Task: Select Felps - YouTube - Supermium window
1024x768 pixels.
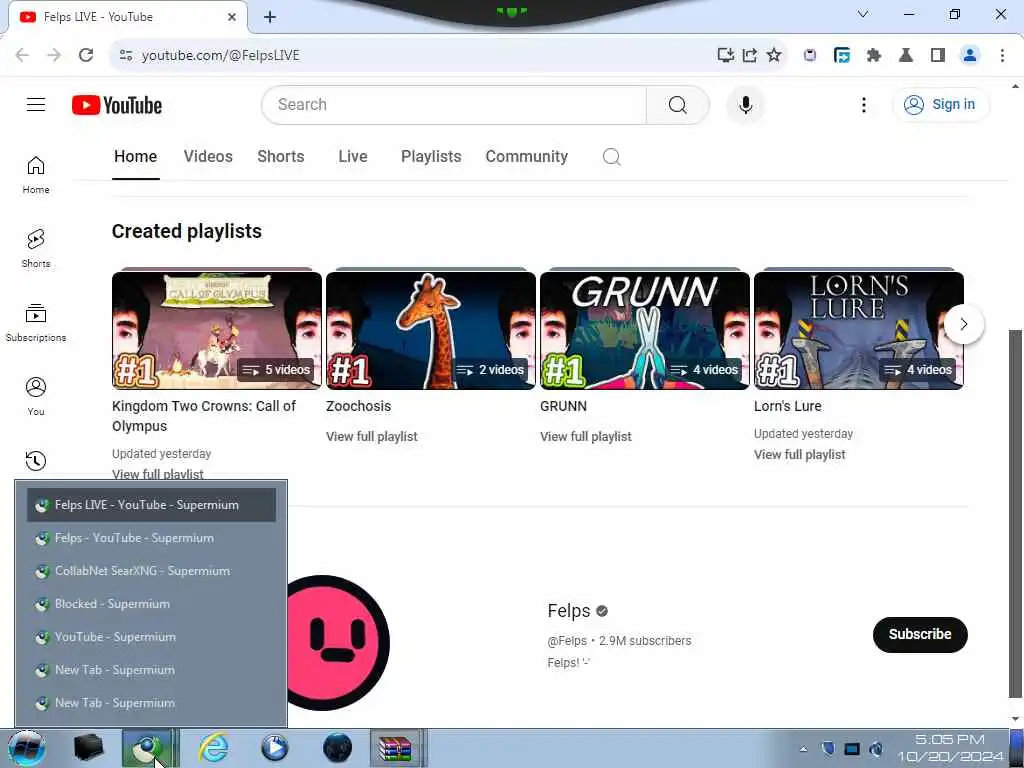Action: click(152, 538)
